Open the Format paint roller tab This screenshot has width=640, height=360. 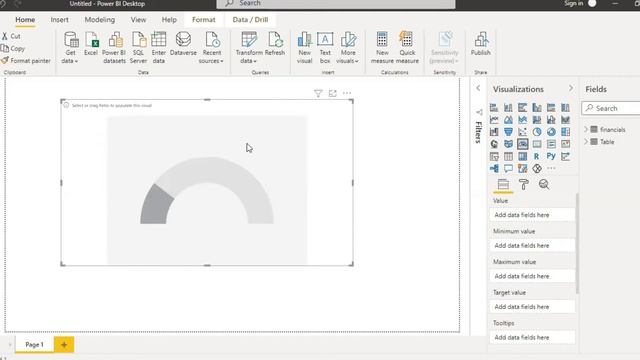tap(523, 184)
